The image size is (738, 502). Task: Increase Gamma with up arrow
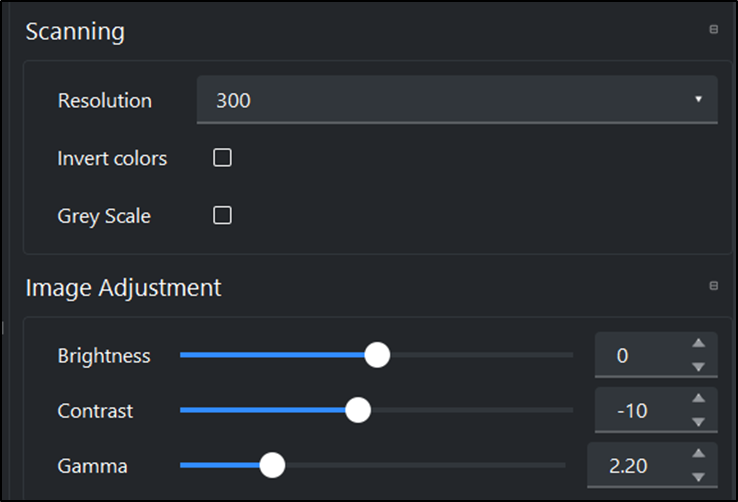pos(698,454)
